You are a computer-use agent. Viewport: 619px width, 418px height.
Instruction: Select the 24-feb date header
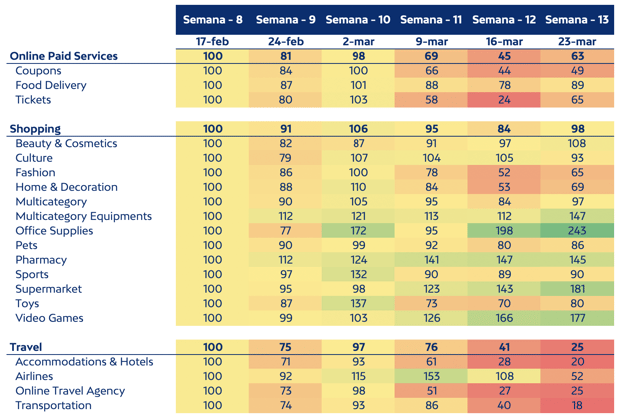click(x=285, y=41)
